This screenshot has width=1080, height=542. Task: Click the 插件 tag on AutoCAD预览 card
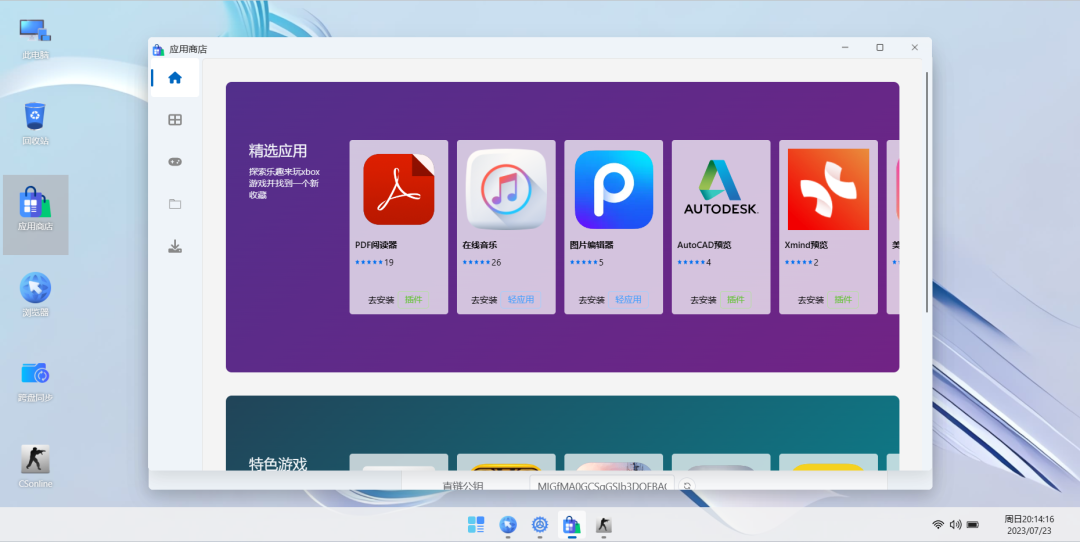point(736,300)
